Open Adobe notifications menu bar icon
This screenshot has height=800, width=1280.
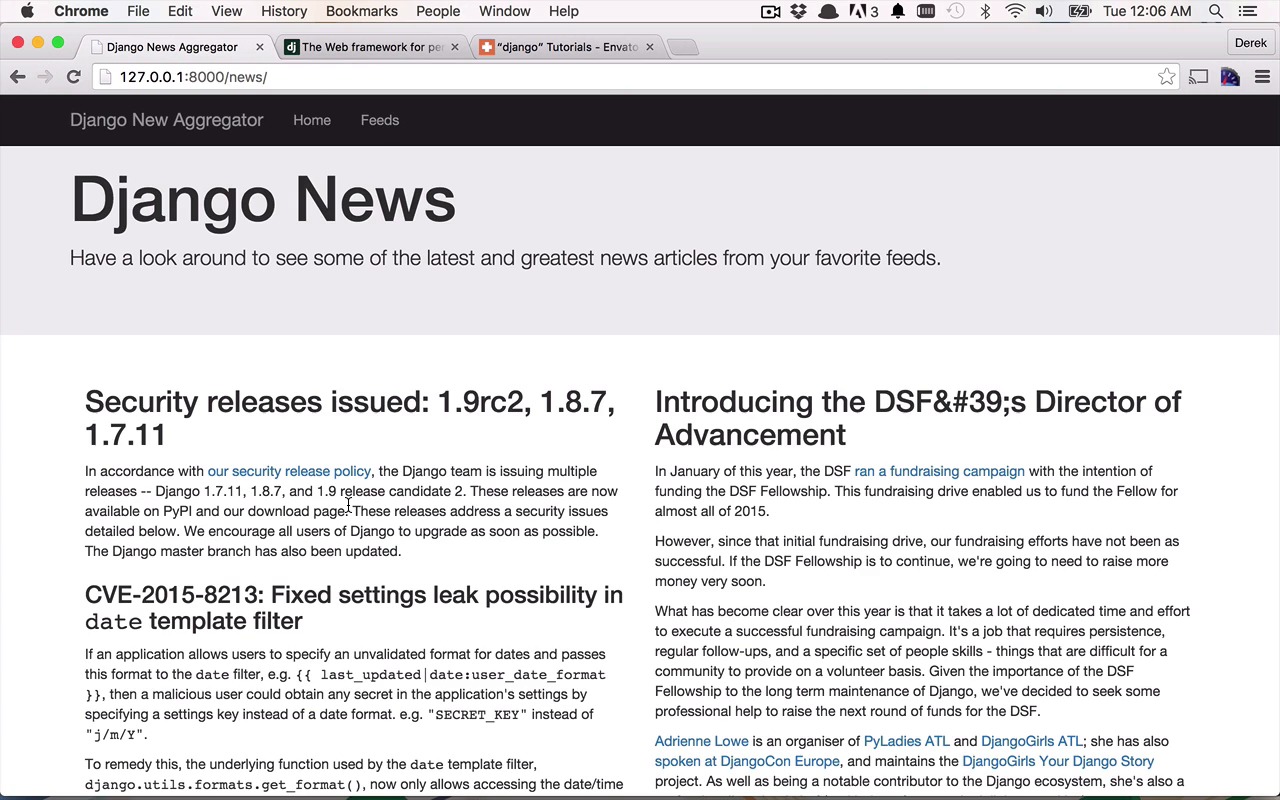(863, 11)
